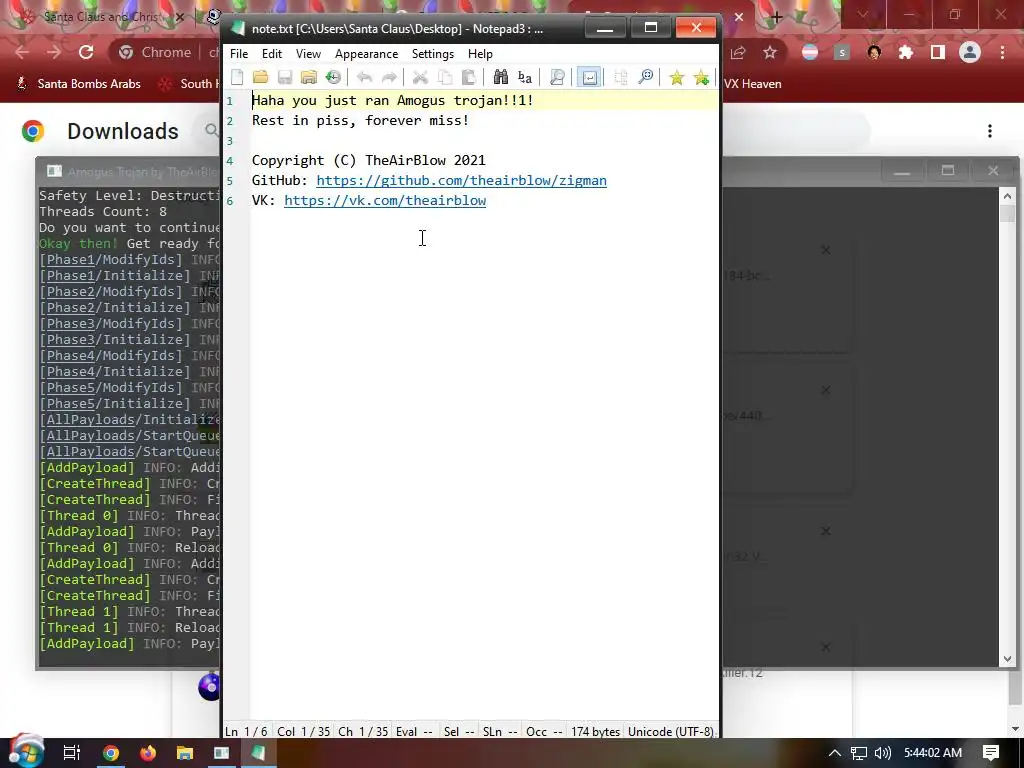Click the folder-with-disk icon after the Save icon
The width and height of the screenshot is (1024, 768).
pyautogui.click(x=309, y=77)
